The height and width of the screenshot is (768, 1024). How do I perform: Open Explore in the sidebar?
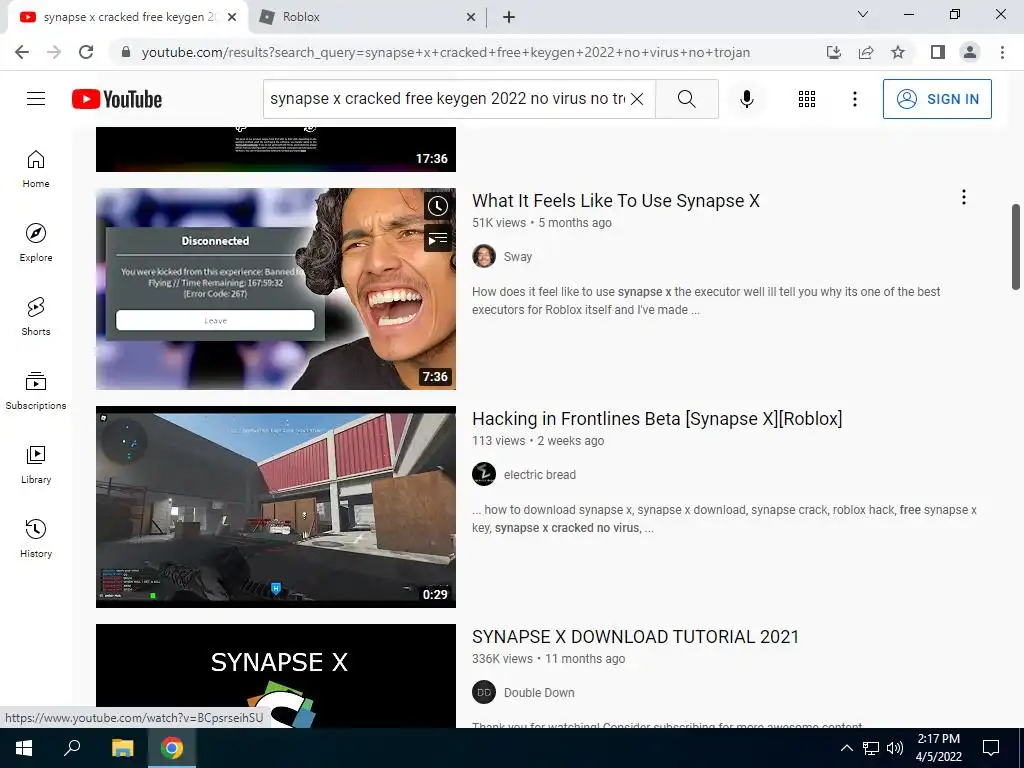tap(36, 243)
